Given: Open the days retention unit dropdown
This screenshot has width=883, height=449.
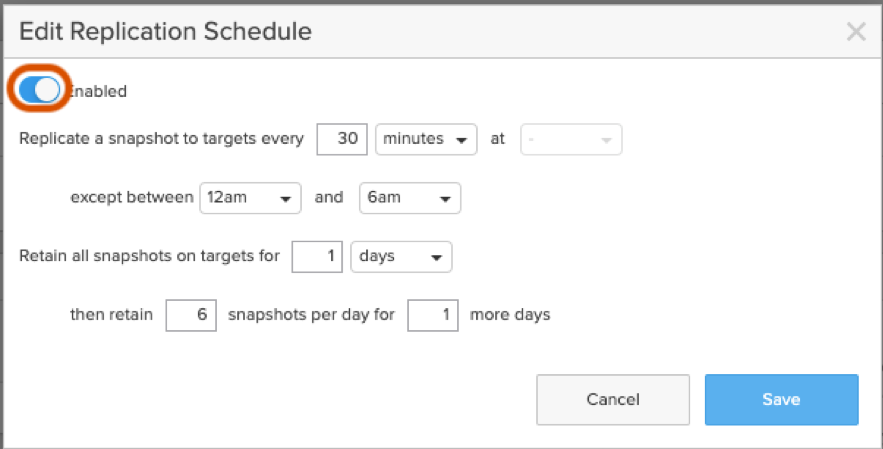Looking at the screenshot, I should (x=402, y=256).
